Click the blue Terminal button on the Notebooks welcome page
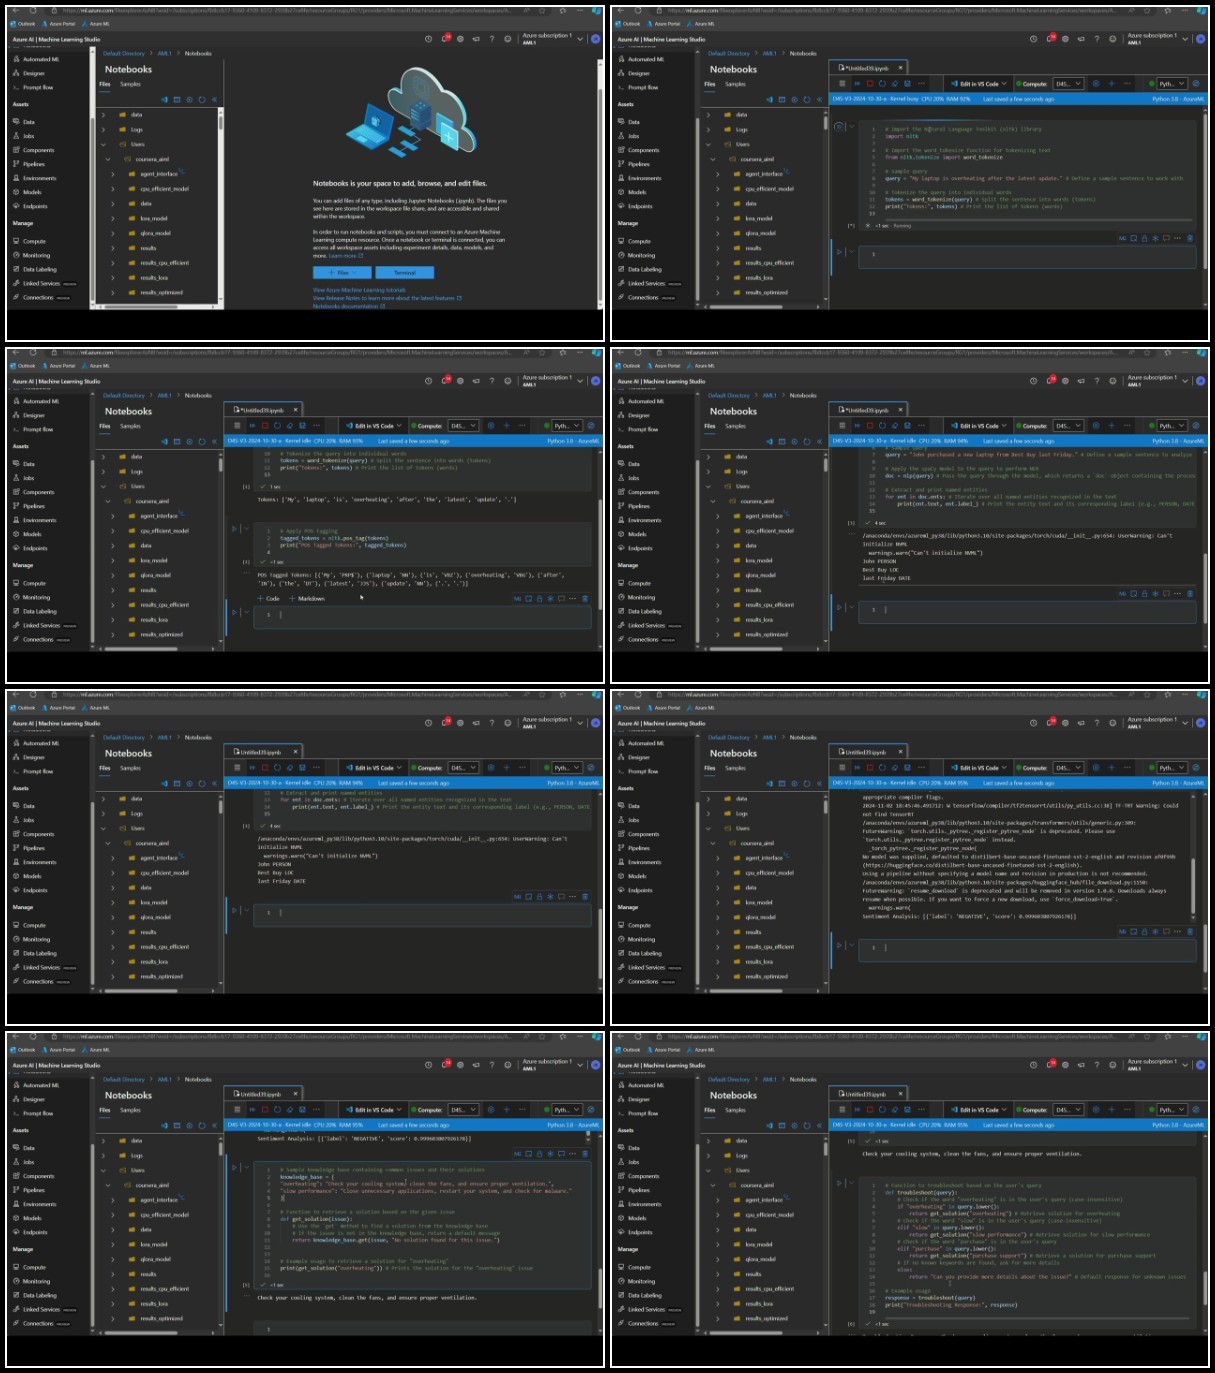This screenshot has height=1373, width=1215. click(405, 272)
